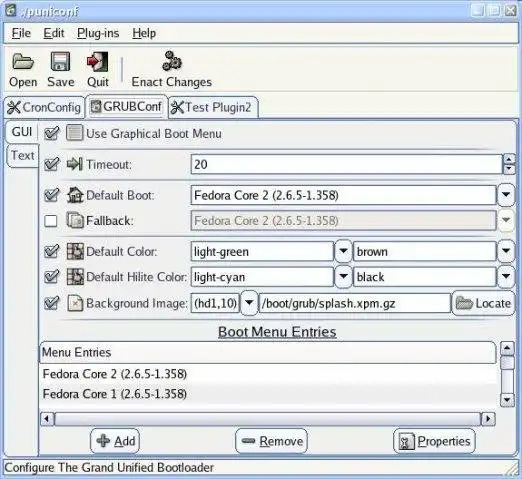
Task: Select the Fedora Core 1 menu entry
Action: tap(269, 394)
